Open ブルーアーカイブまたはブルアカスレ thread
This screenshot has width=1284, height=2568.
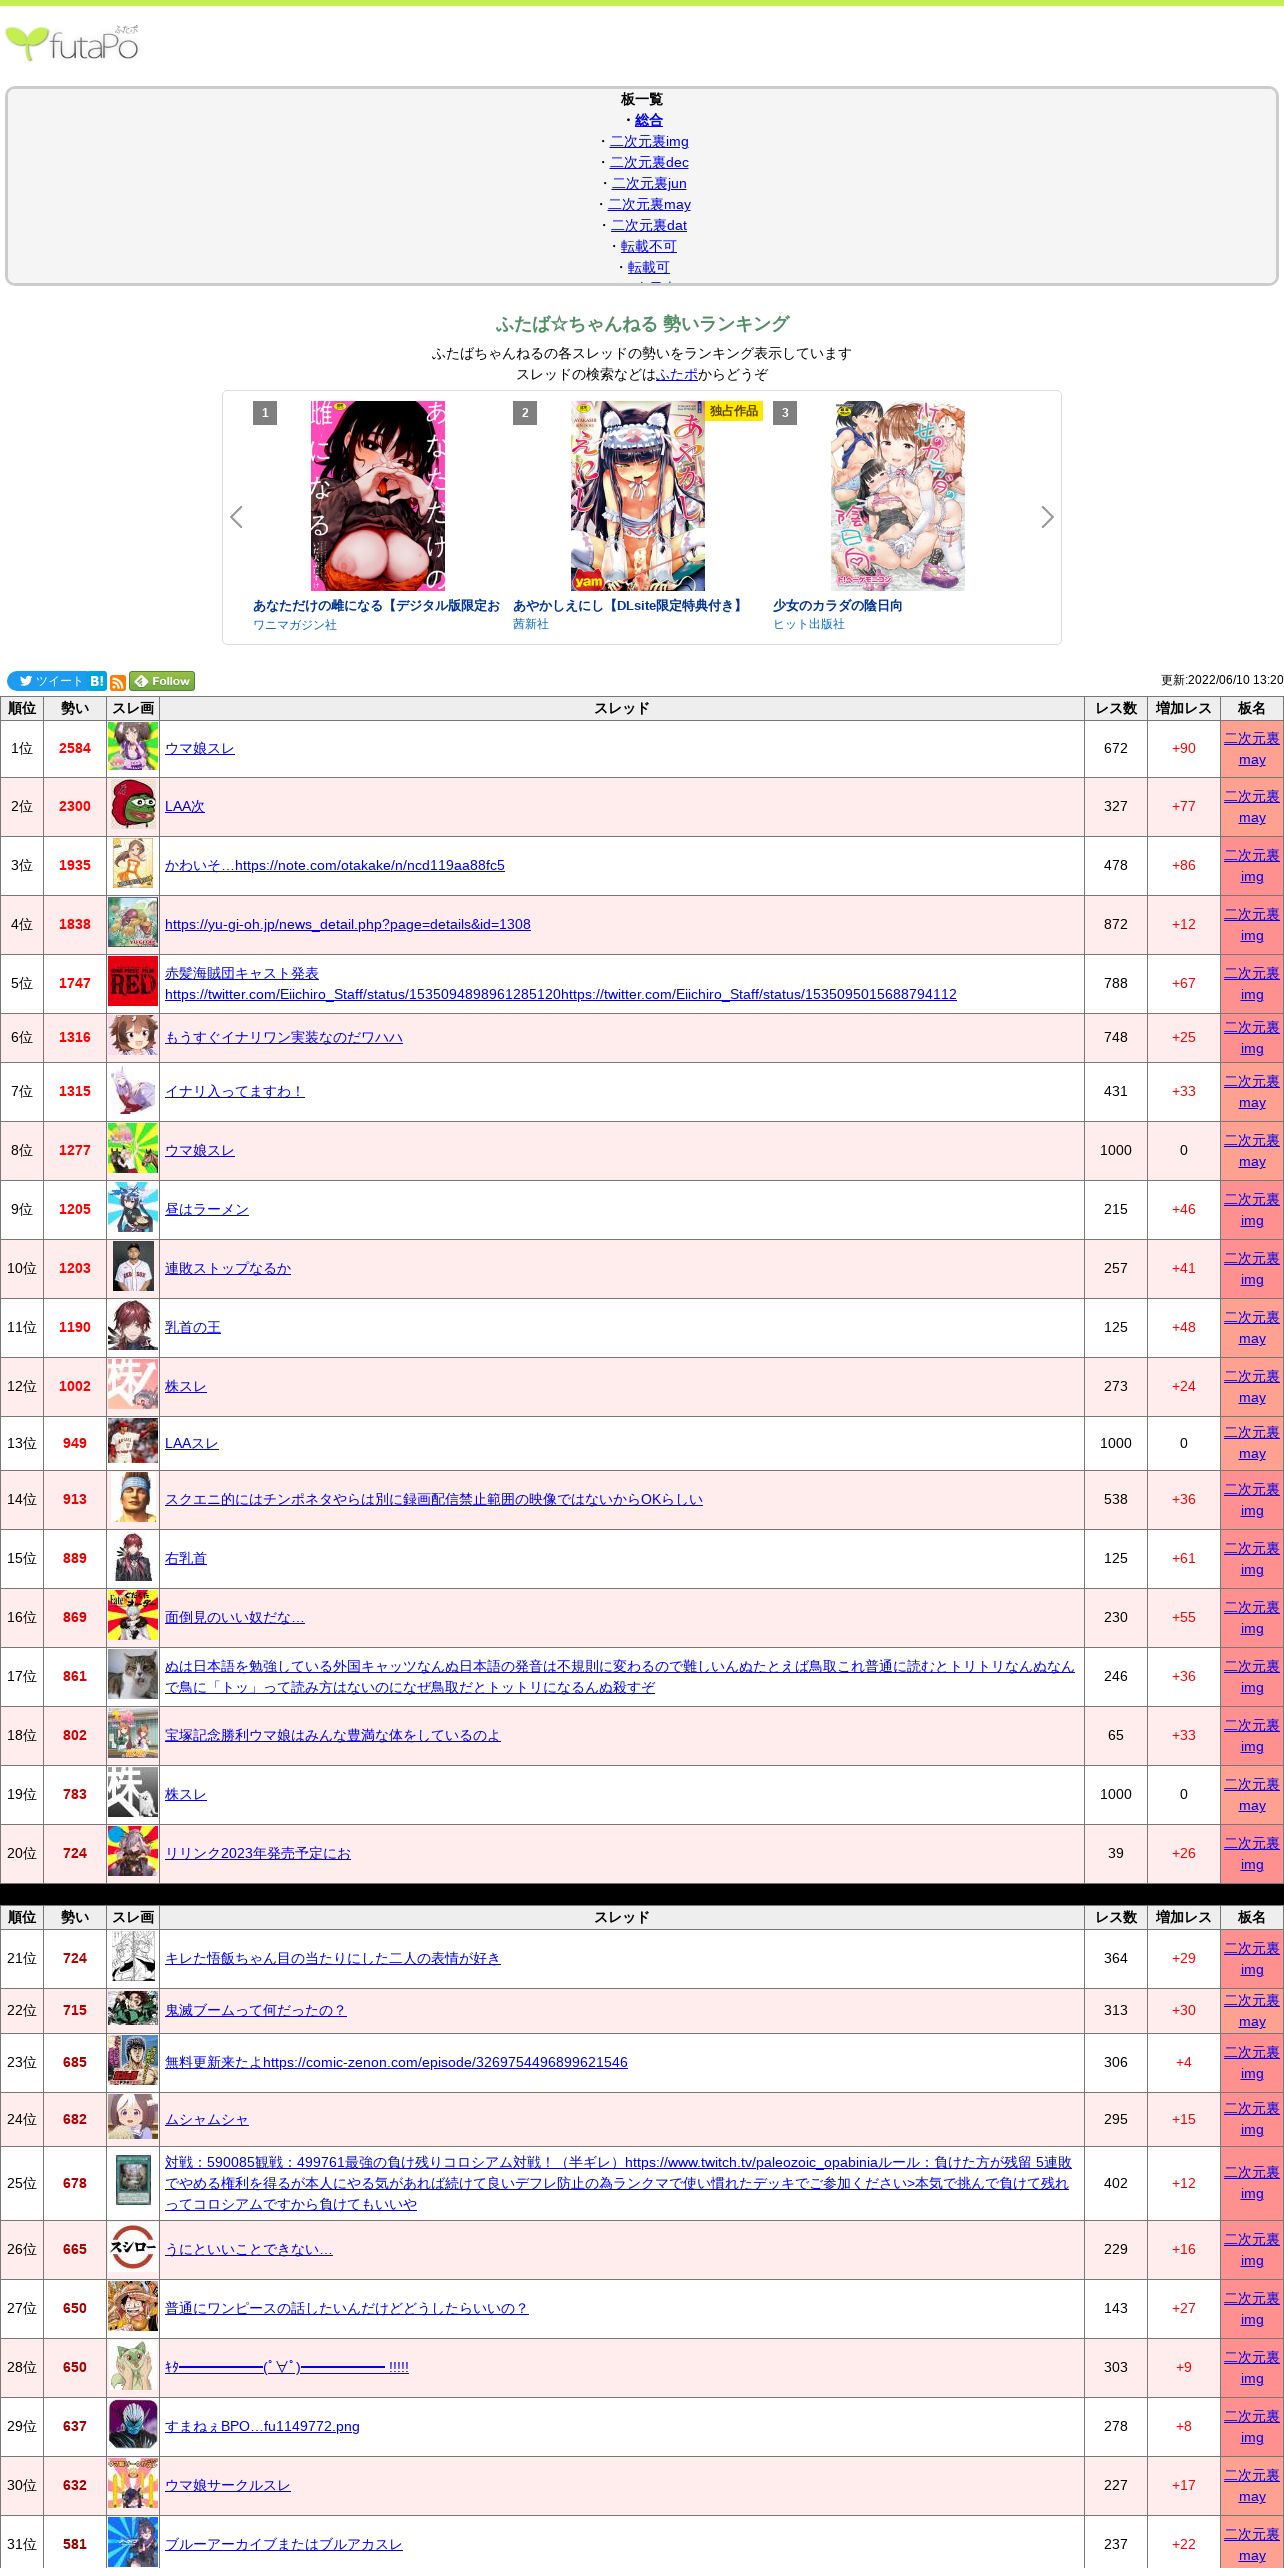click(284, 2544)
